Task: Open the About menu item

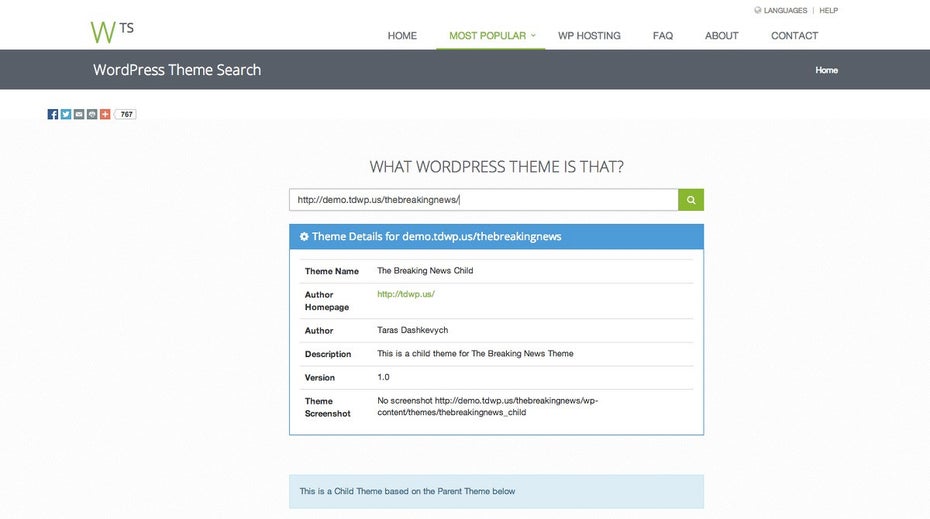Action: click(721, 36)
